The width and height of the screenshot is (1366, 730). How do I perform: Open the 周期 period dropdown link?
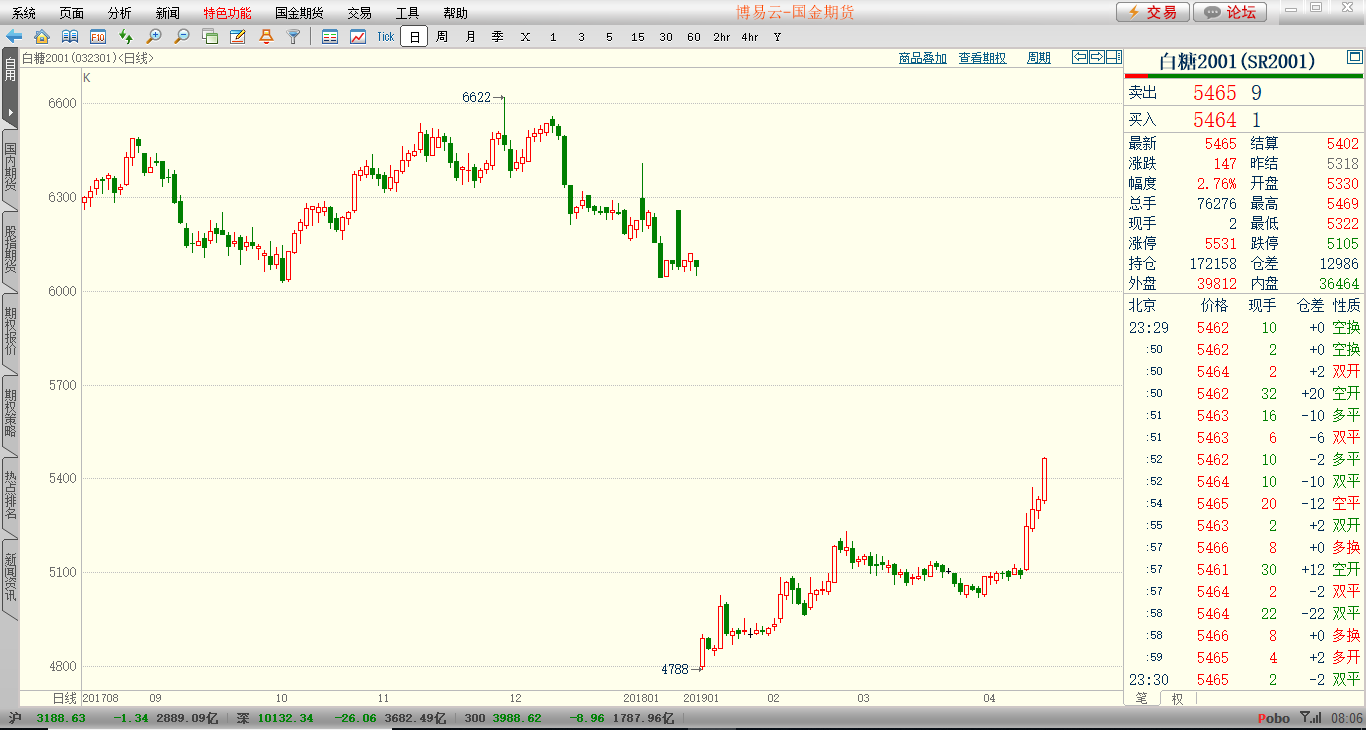[x=1039, y=58]
